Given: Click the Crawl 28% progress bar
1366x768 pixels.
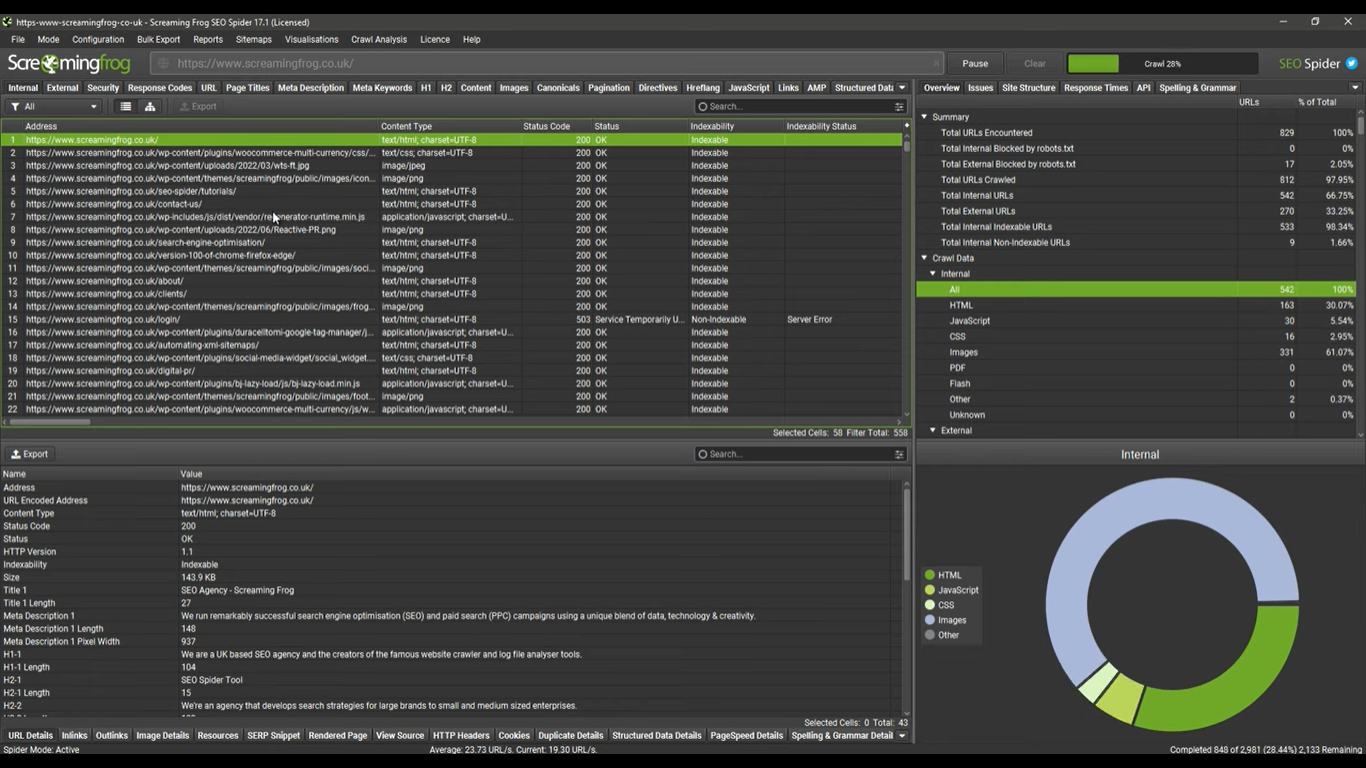Looking at the screenshot, I should [1162, 63].
